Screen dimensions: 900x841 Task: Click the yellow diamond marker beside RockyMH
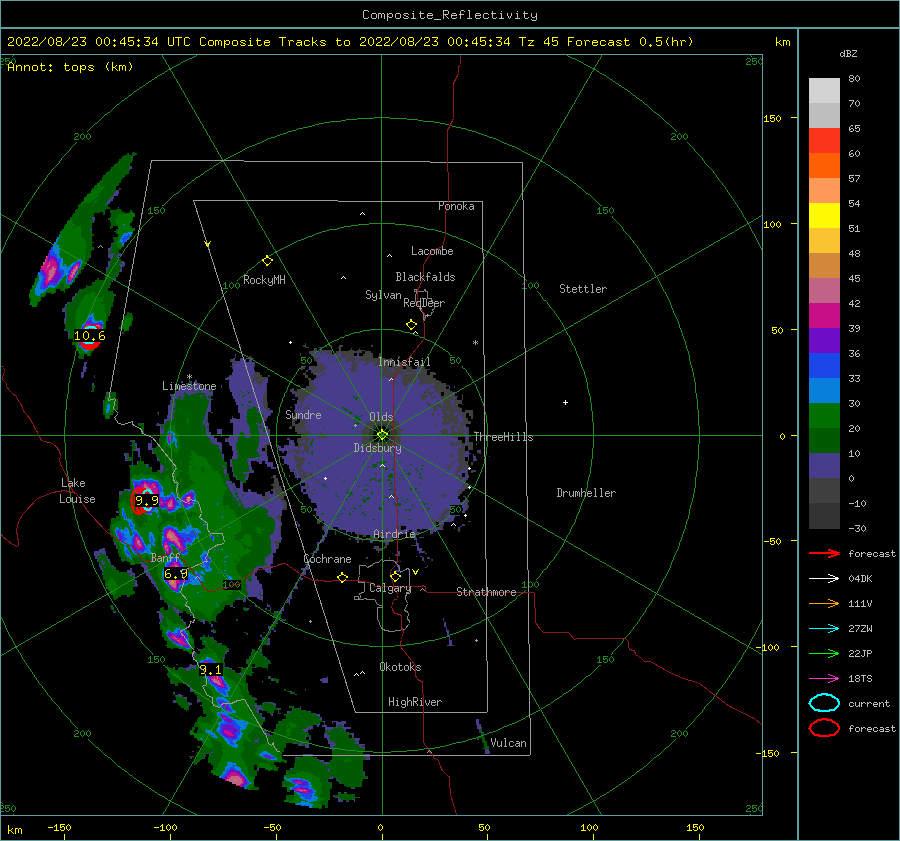(x=267, y=261)
